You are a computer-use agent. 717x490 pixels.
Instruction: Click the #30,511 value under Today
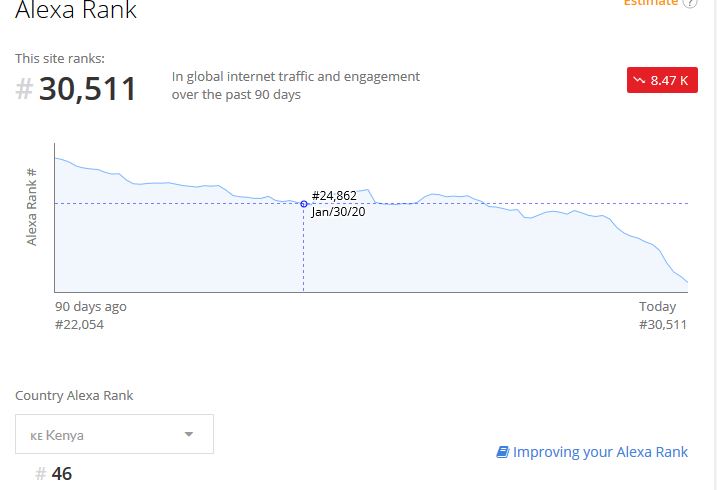coord(663,325)
